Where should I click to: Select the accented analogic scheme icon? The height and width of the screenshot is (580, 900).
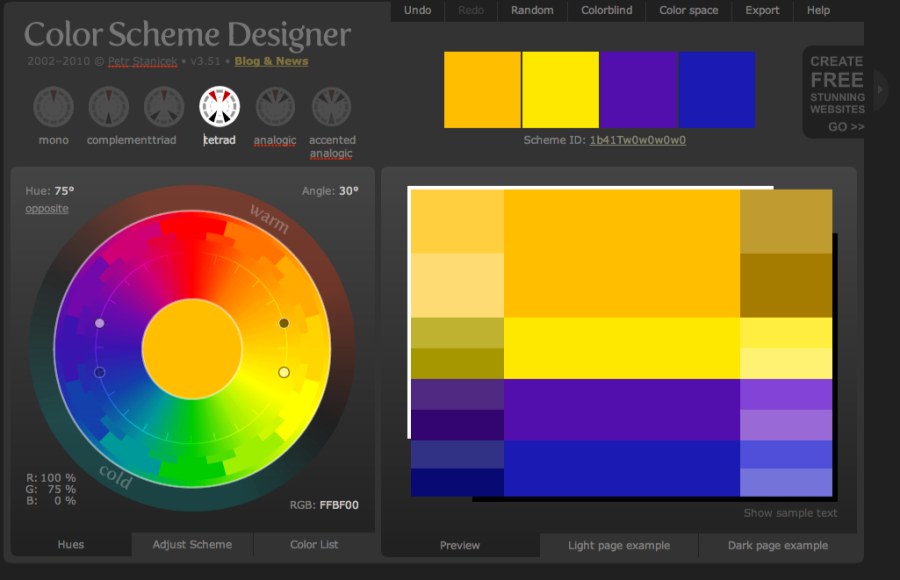(331, 107)
